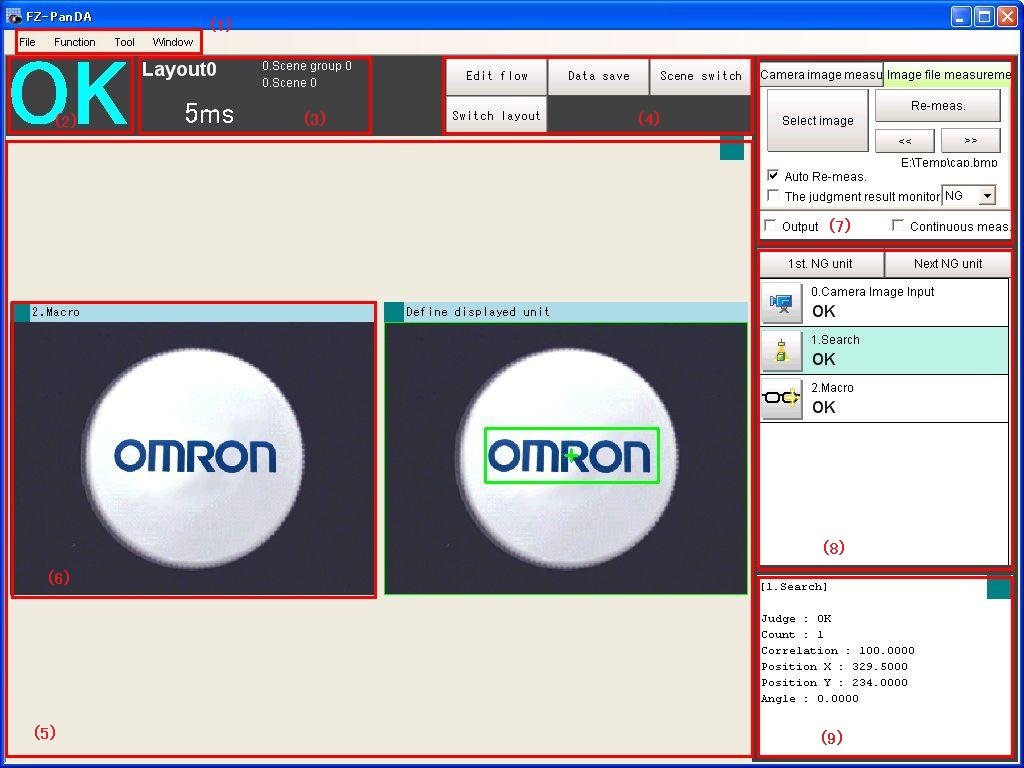The image size is (1024, 768).
Task: Switch to Camera image measurement tab
Action: 821,74
